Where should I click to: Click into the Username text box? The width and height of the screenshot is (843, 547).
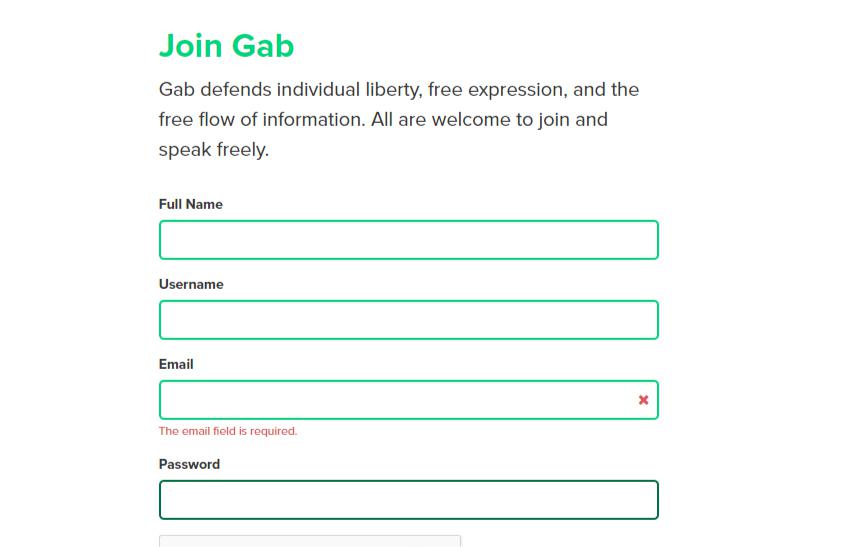[408, 320]
